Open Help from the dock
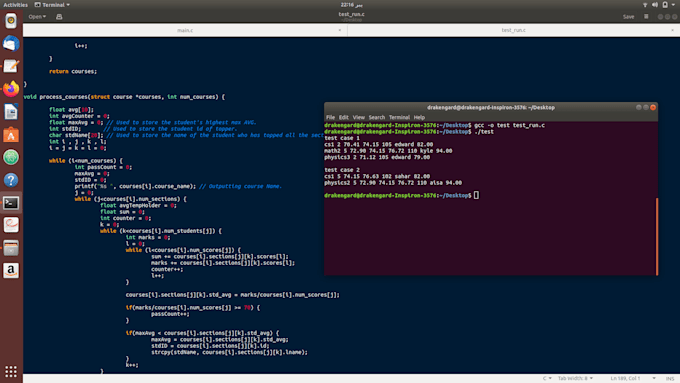 (x=11, y=180)
